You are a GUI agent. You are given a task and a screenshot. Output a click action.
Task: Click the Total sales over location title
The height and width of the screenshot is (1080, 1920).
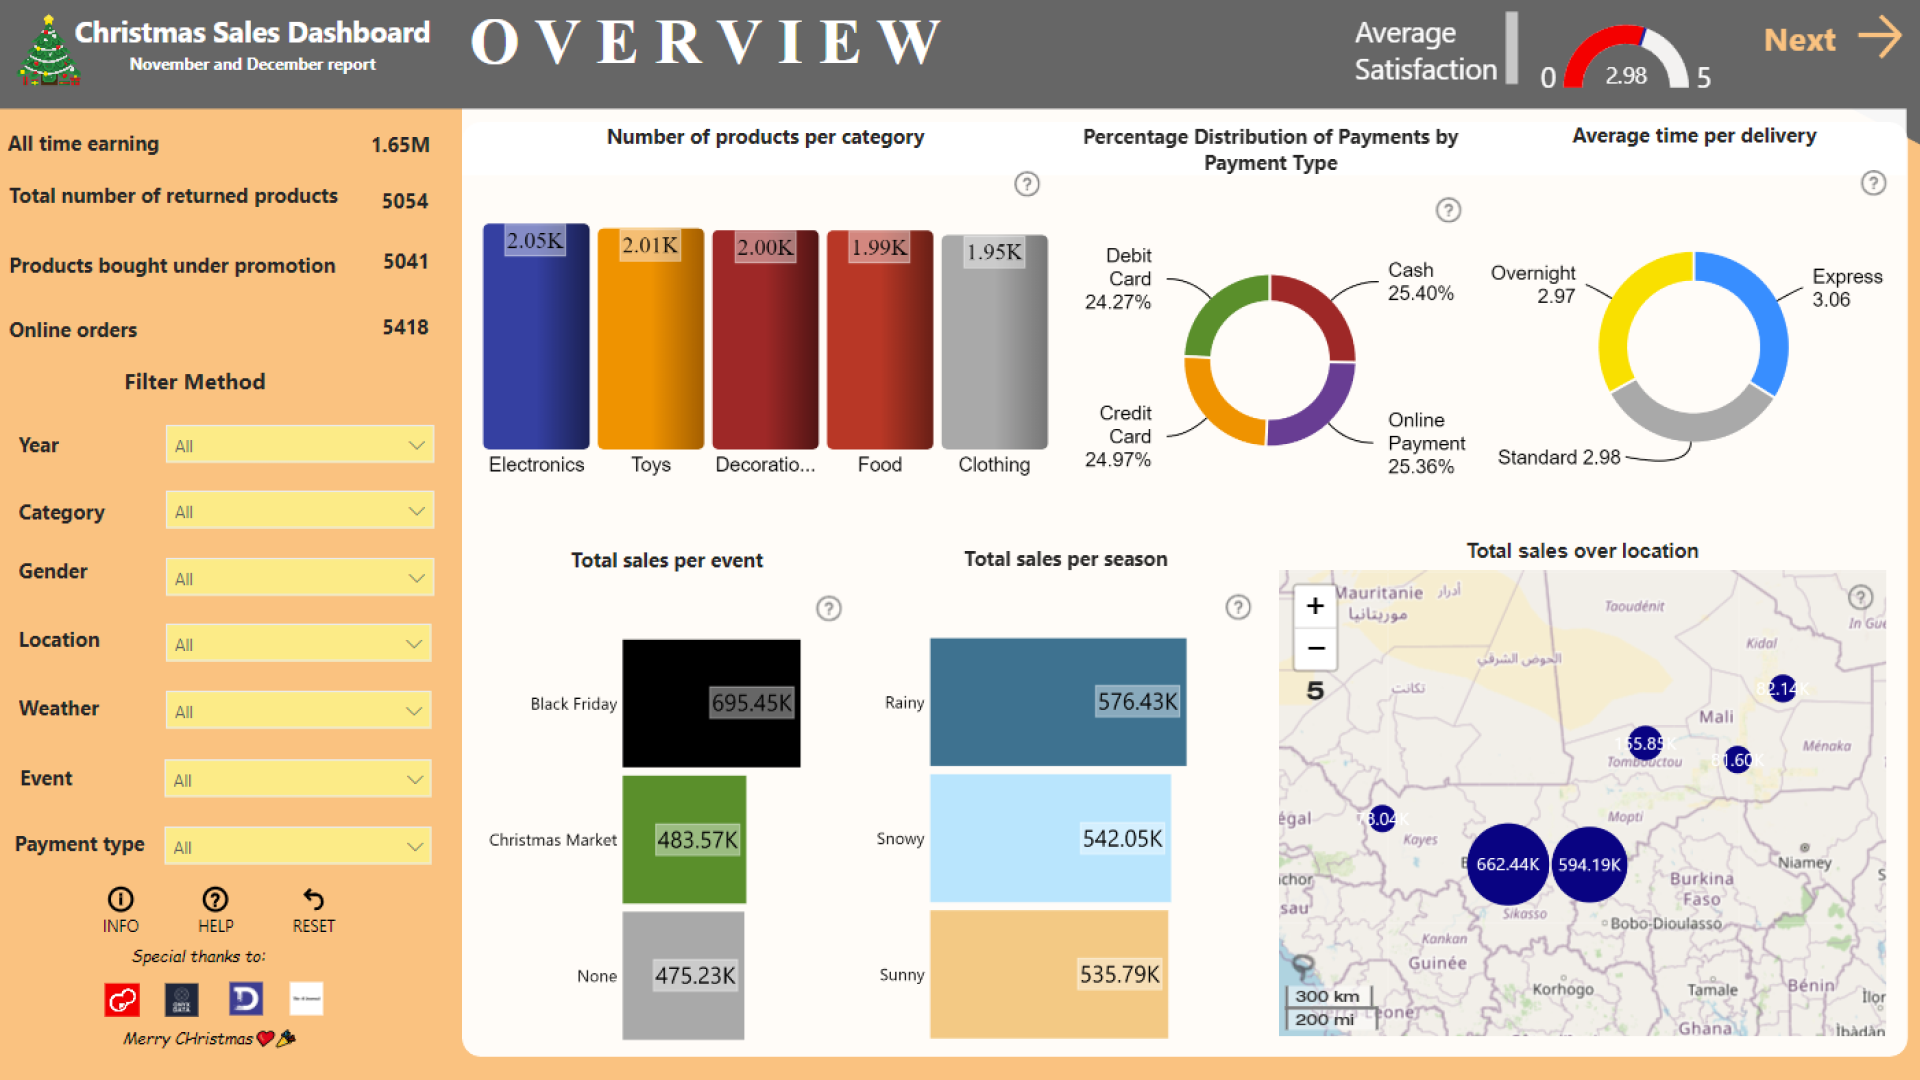point(1582,551)
